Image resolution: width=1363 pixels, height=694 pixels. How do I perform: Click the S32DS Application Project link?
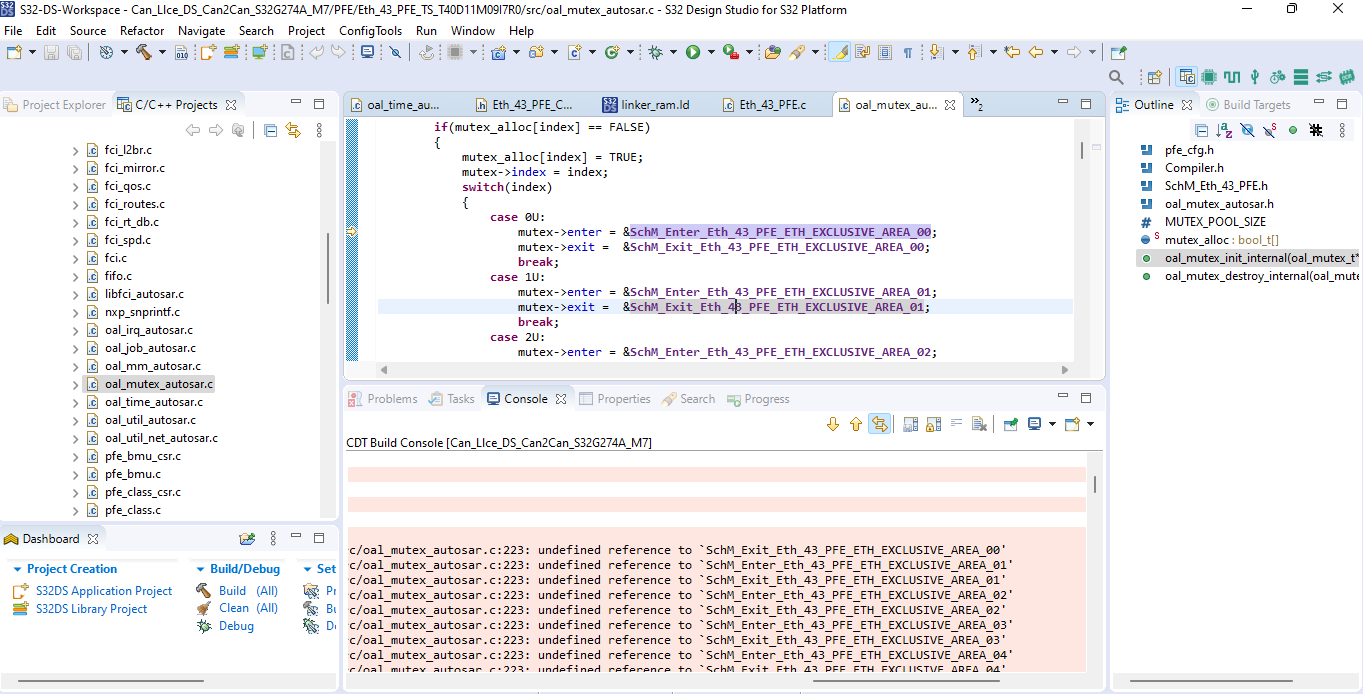point(104,591)
